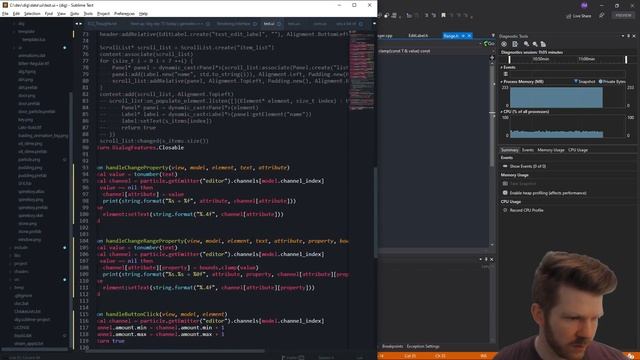Pin the bottom Visual Studio tool panel
The image size is (640, 360).
(486, 259)
